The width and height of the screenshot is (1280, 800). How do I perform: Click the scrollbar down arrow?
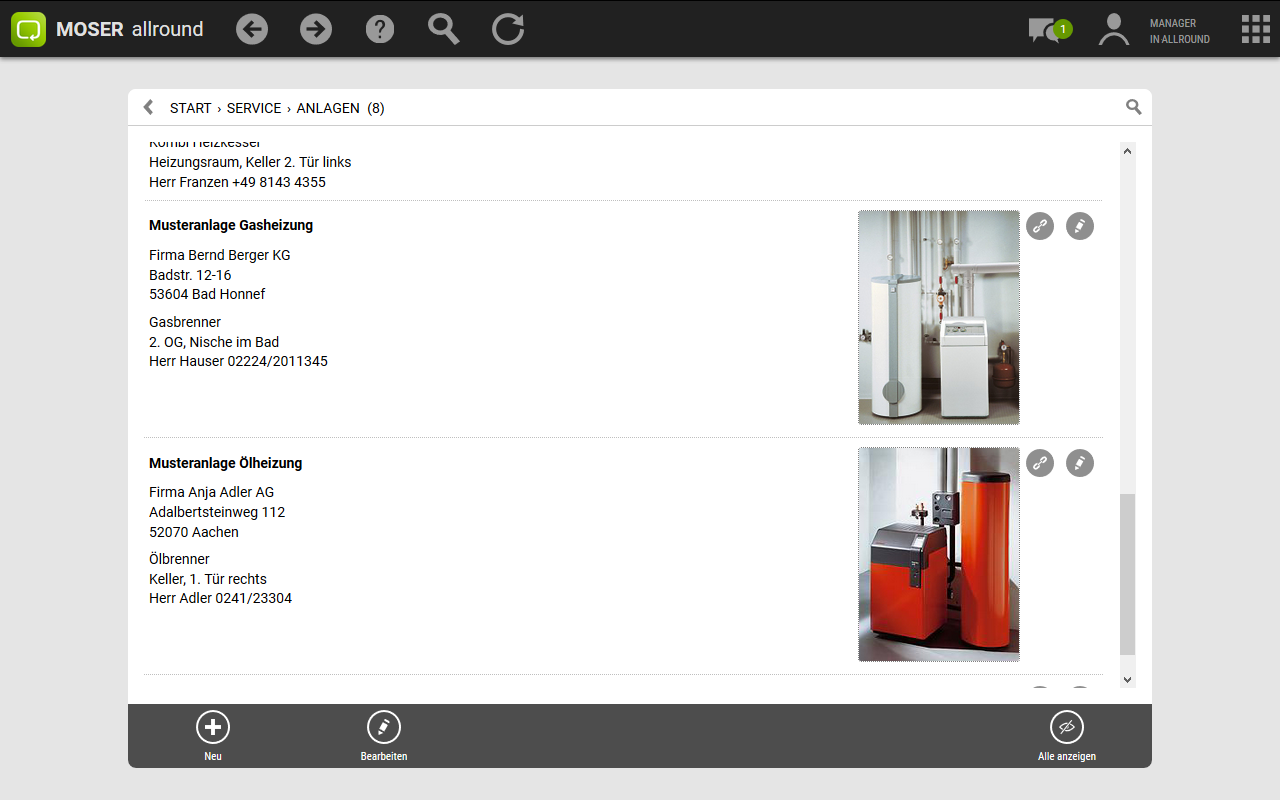pos(1128,679)
